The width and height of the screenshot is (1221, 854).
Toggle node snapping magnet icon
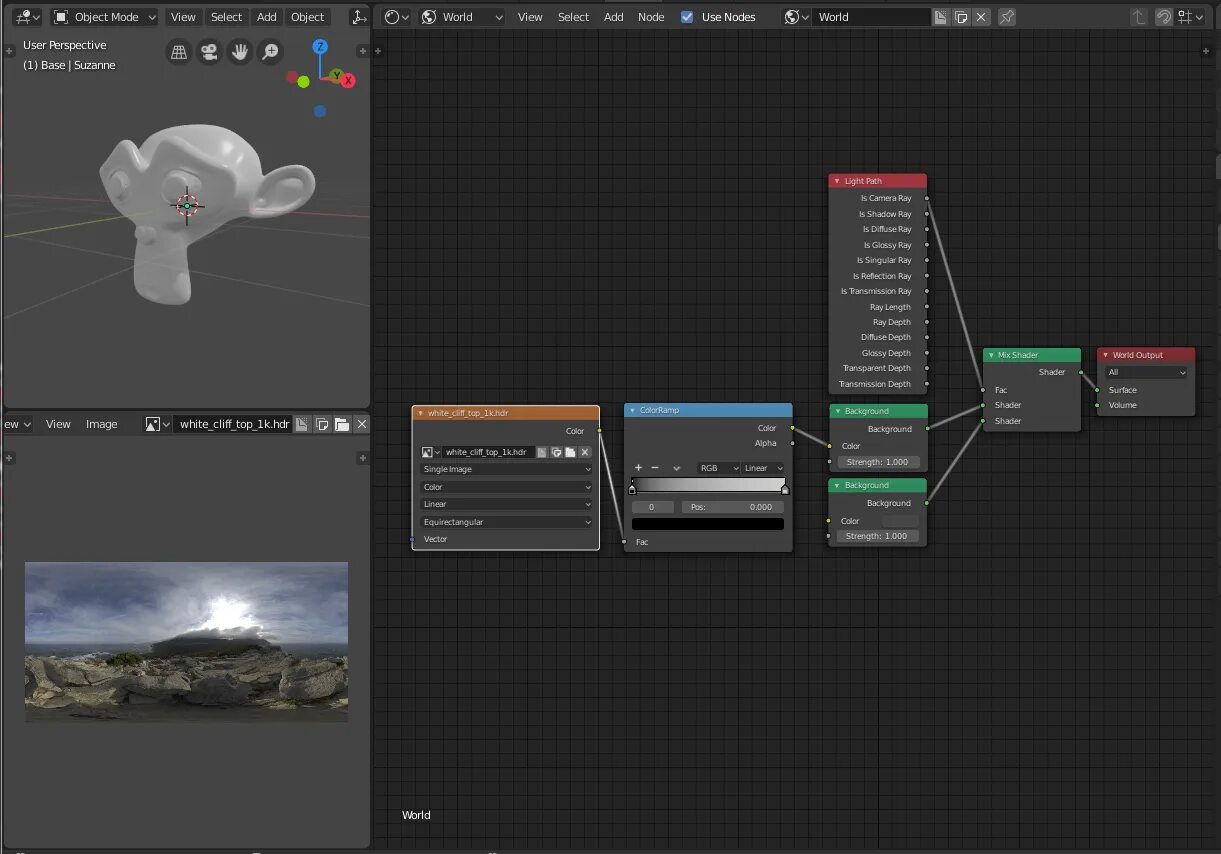click(1164, 17)
